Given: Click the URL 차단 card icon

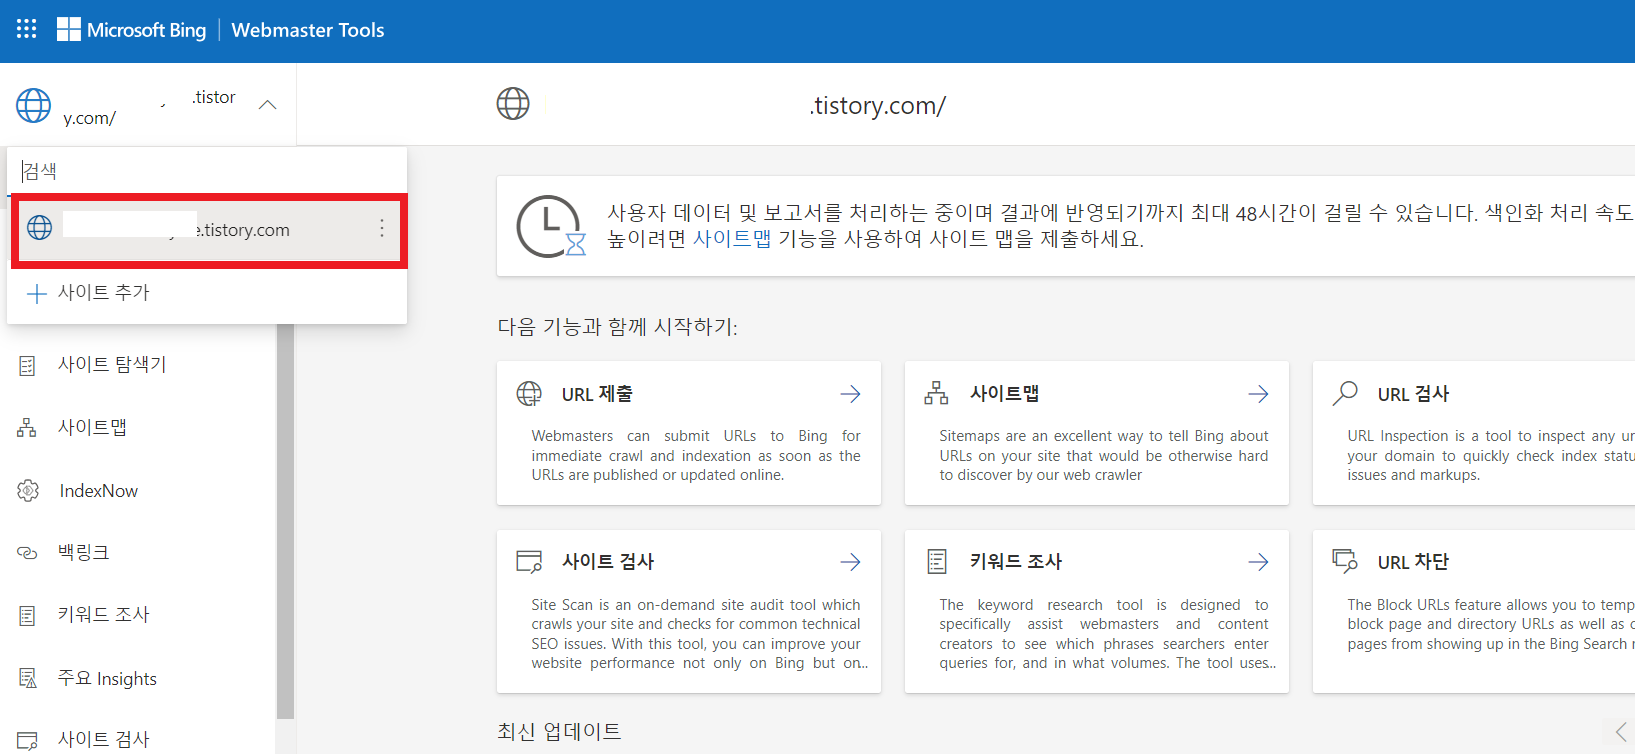Looking at the screenshot, I should pos(1345,561).
